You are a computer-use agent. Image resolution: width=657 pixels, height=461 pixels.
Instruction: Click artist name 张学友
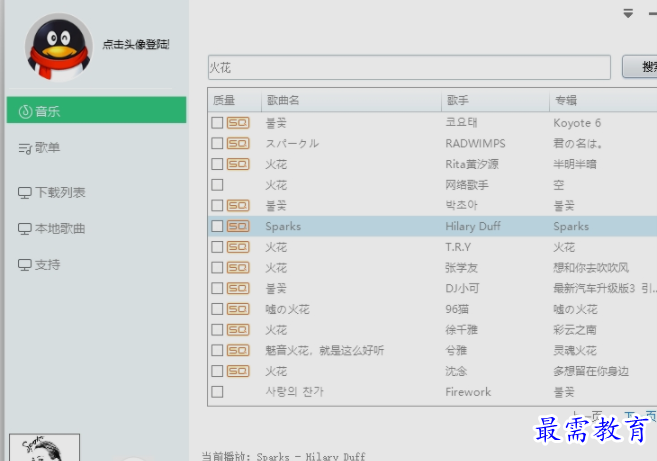click(x=461, y=267)
